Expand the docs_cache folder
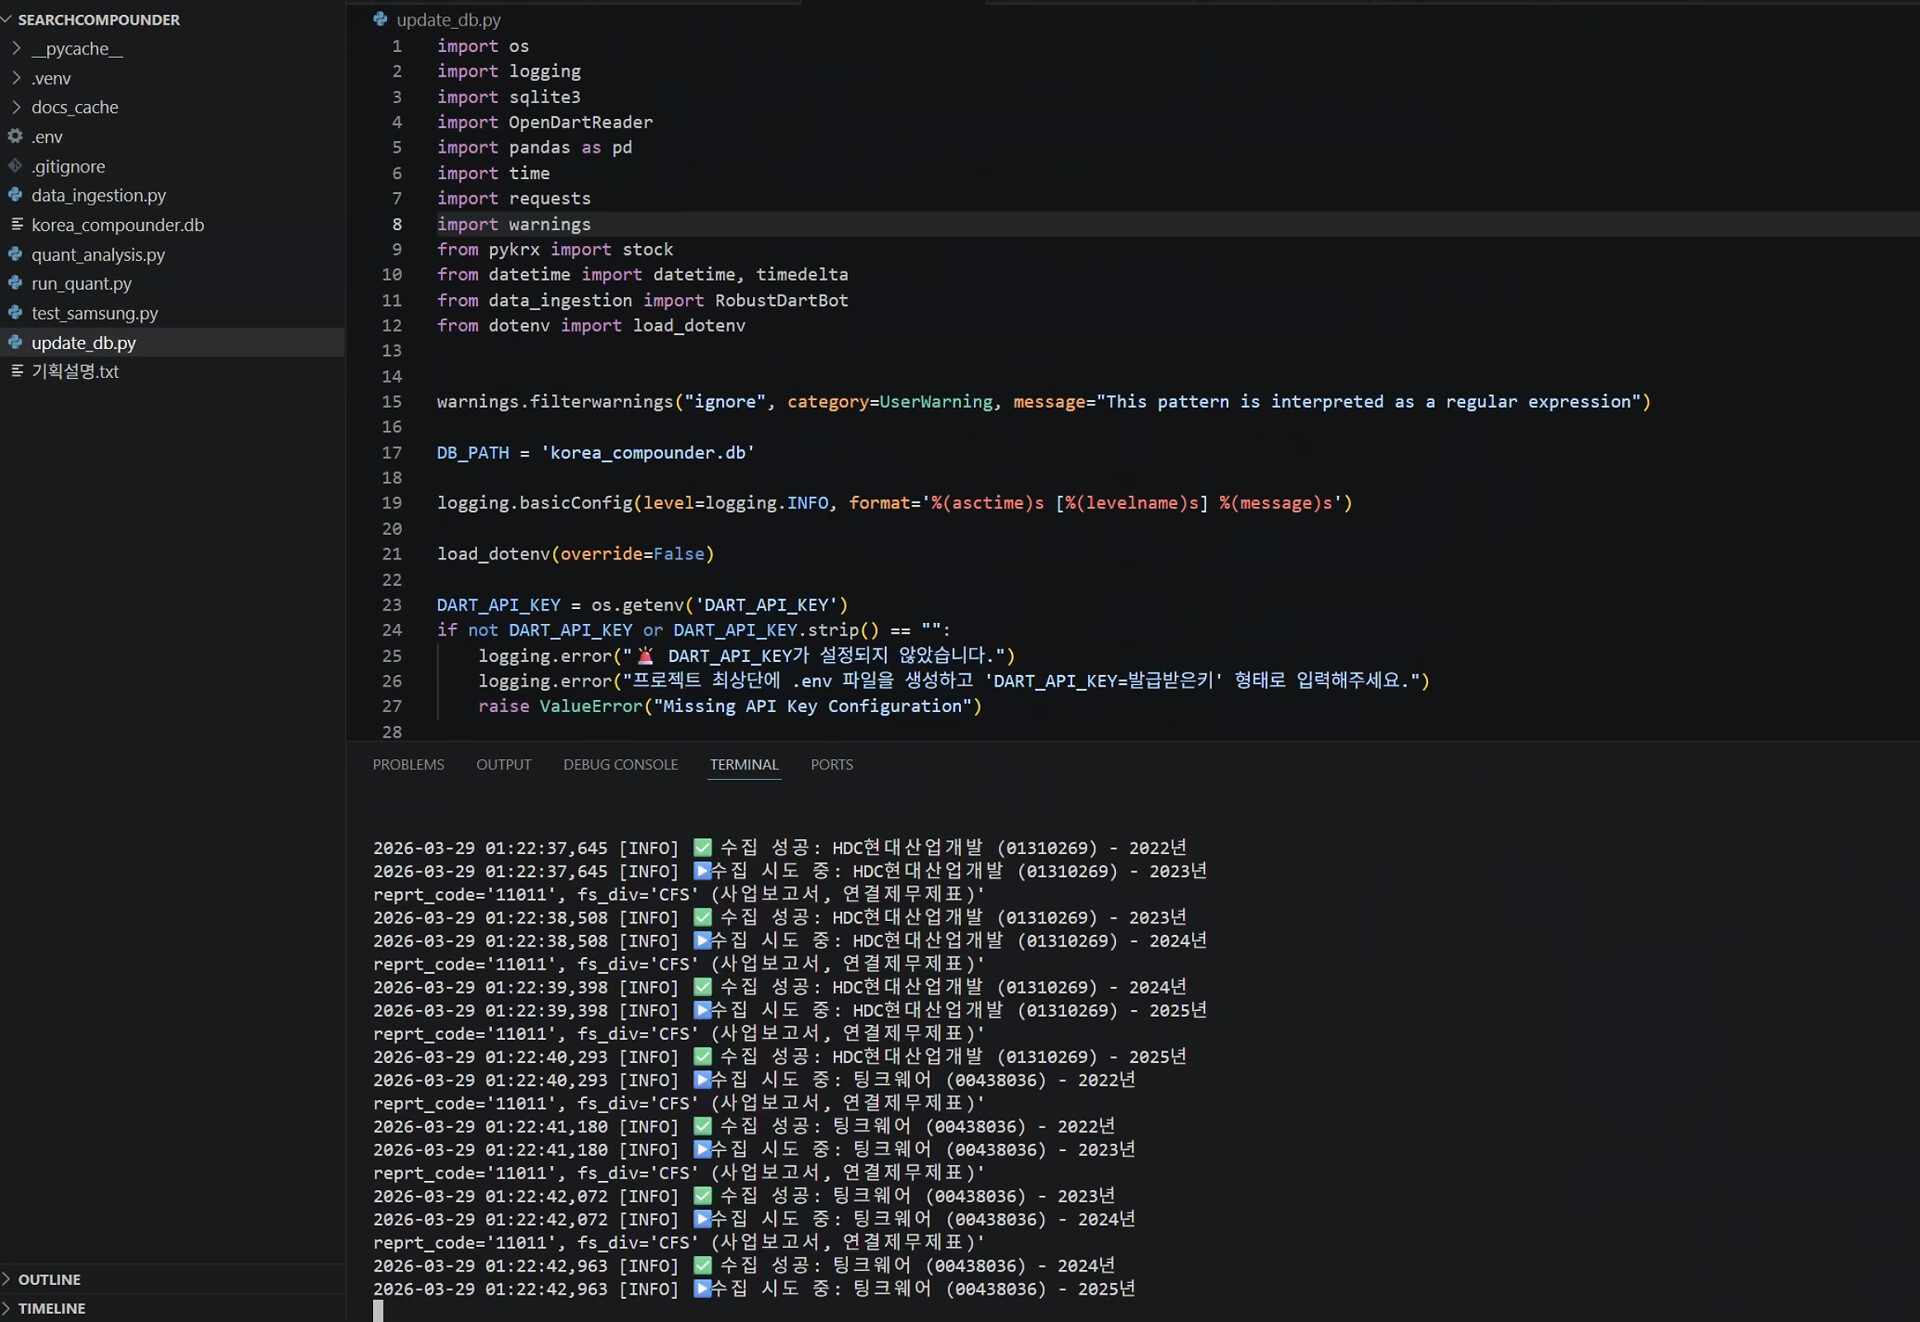Image resolution: width=1920 pixels, height=1322 pixels. click(16, 107)
